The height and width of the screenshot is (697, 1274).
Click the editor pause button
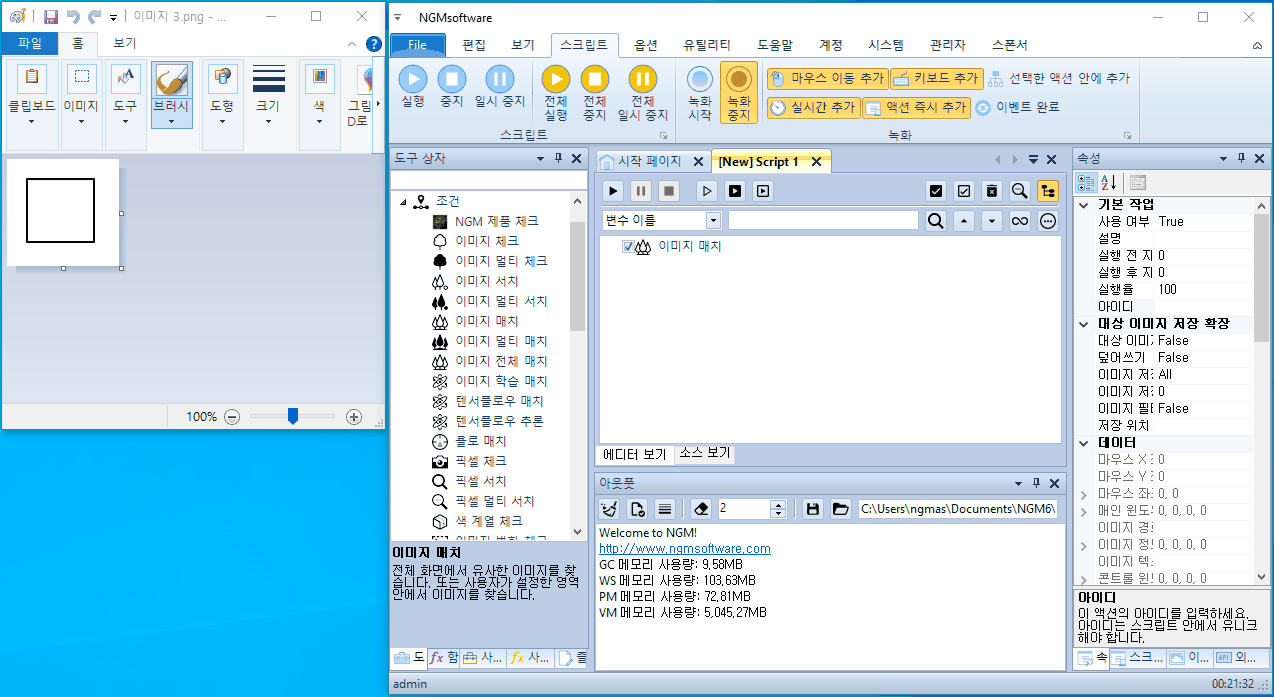[641, 190]
